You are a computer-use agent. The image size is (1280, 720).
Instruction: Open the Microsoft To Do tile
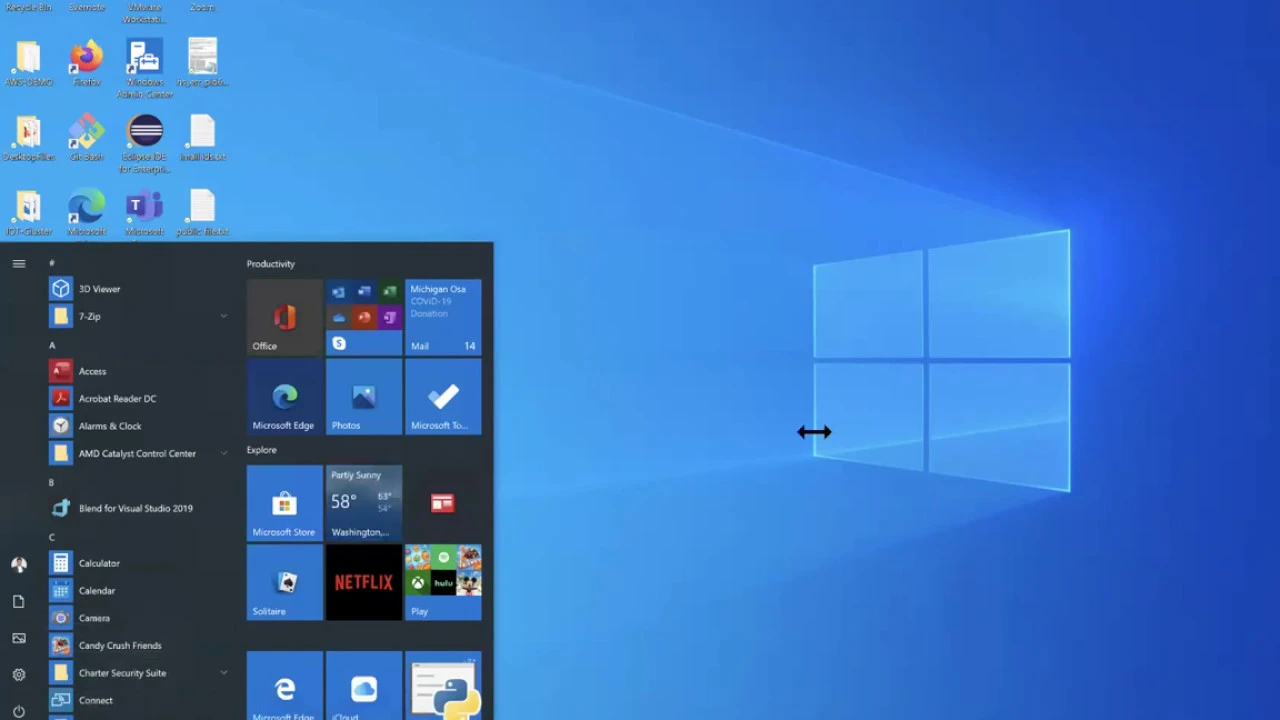point(443,397)
